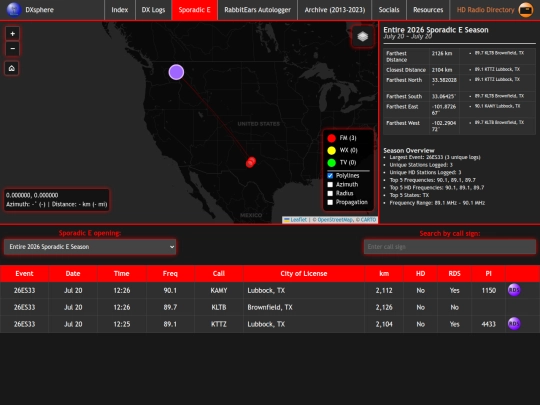
Task: Click the KAMY call sign cell
Action: [219, 290]
